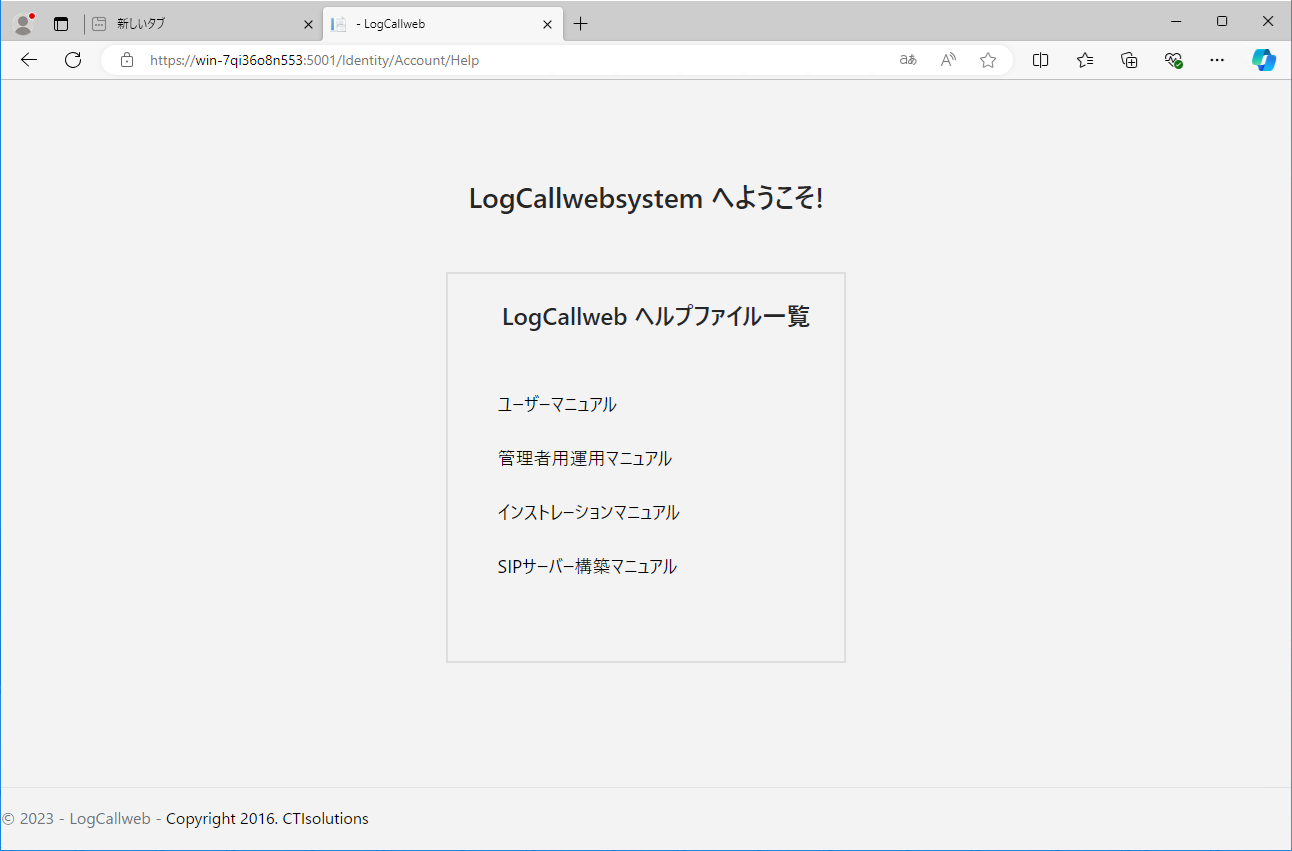Go back with the browser back arrow
This screenshot has width=1292, height=851.
point(29,60)
